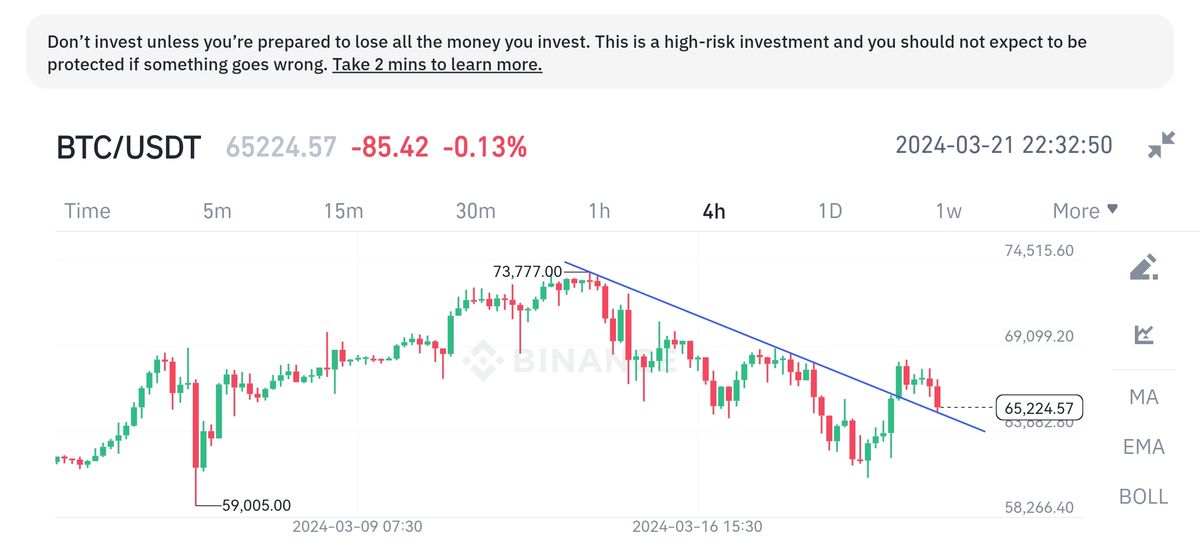Open the chart indicators icon
The height and width of the screenshot is (554, 1200).
[1144, 335]
